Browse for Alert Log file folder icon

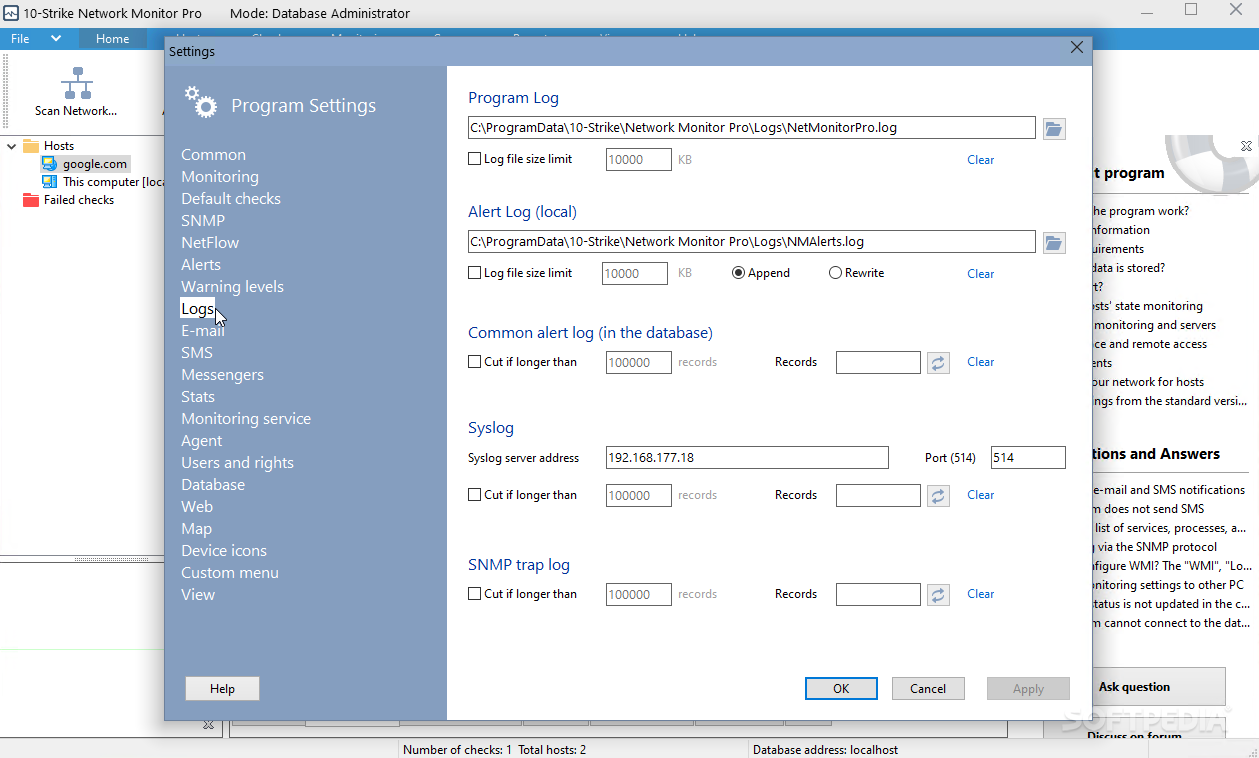pos(1054,242)
